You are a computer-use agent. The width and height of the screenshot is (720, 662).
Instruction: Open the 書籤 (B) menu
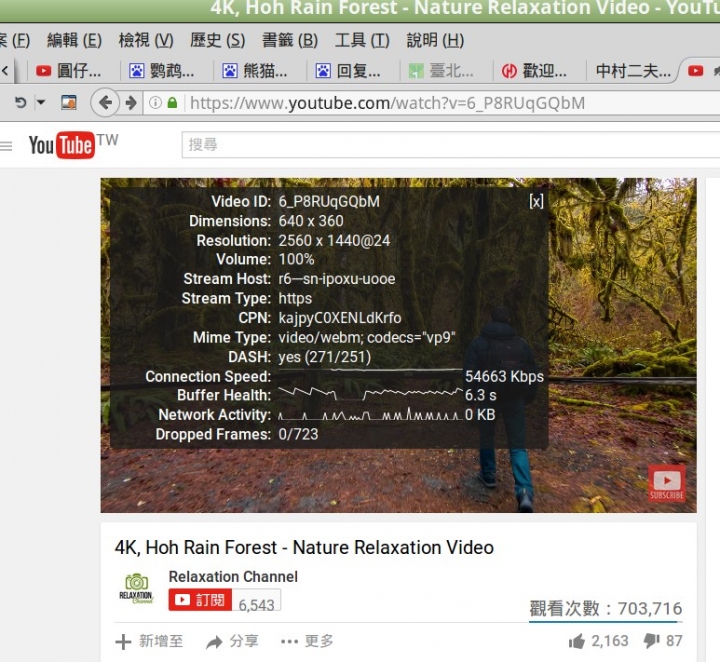pos(290,40)
